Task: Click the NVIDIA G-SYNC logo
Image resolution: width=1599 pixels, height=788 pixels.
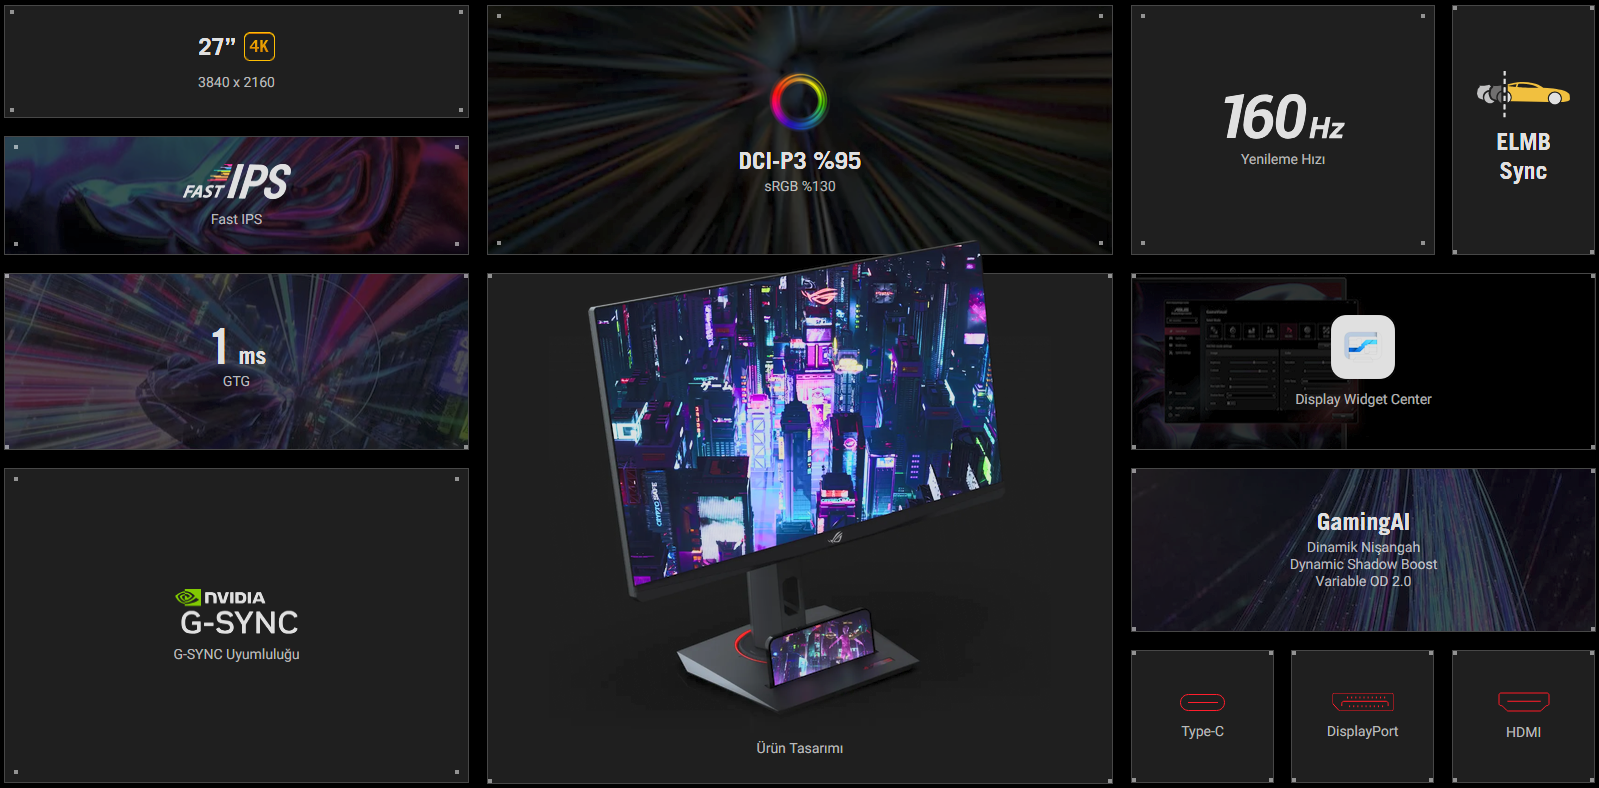Action: [x=238, y=613]
